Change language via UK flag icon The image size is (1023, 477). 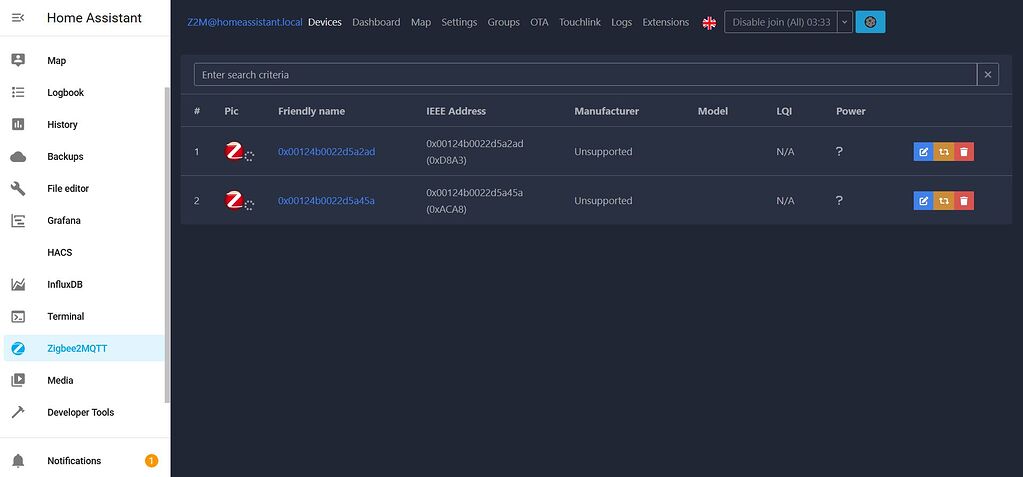[709, 22]
